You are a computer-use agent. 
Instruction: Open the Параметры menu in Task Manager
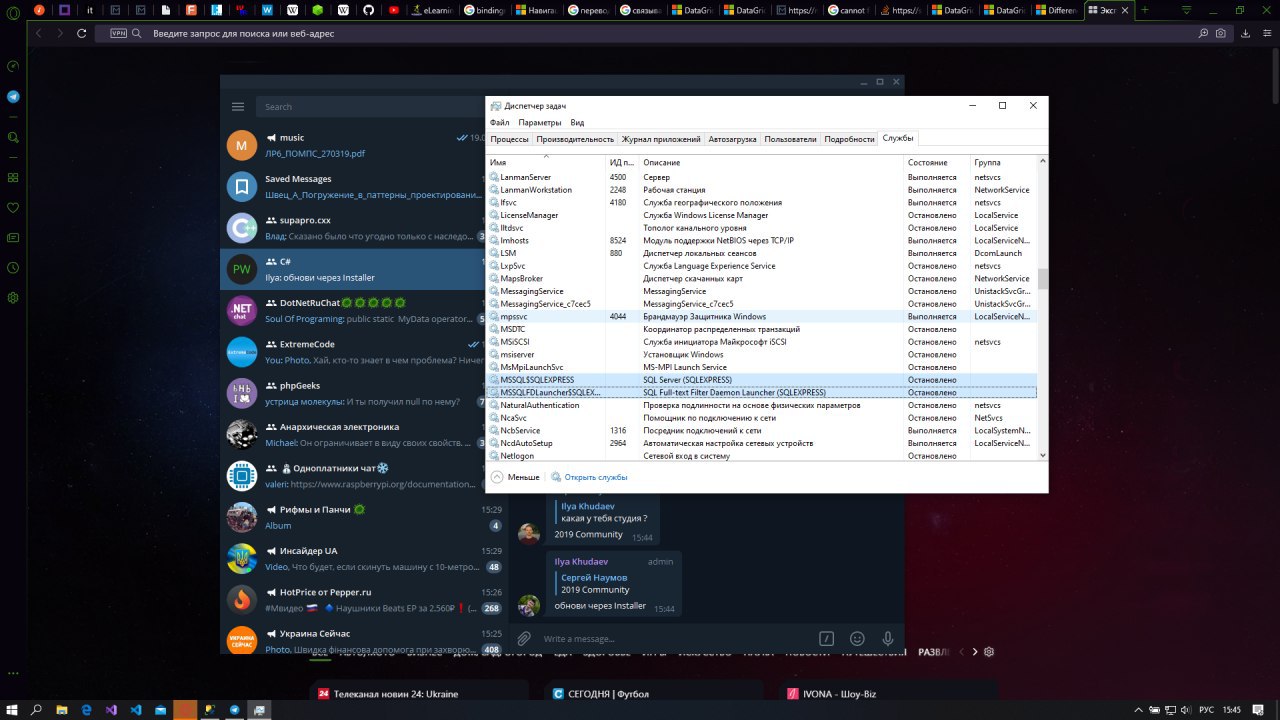click(x=540, y=122)
